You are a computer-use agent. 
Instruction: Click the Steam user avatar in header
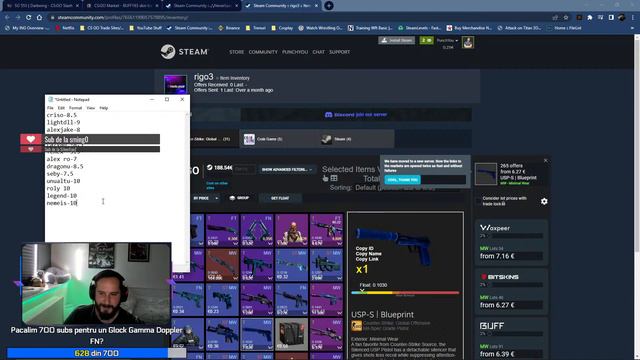(468, 42)
